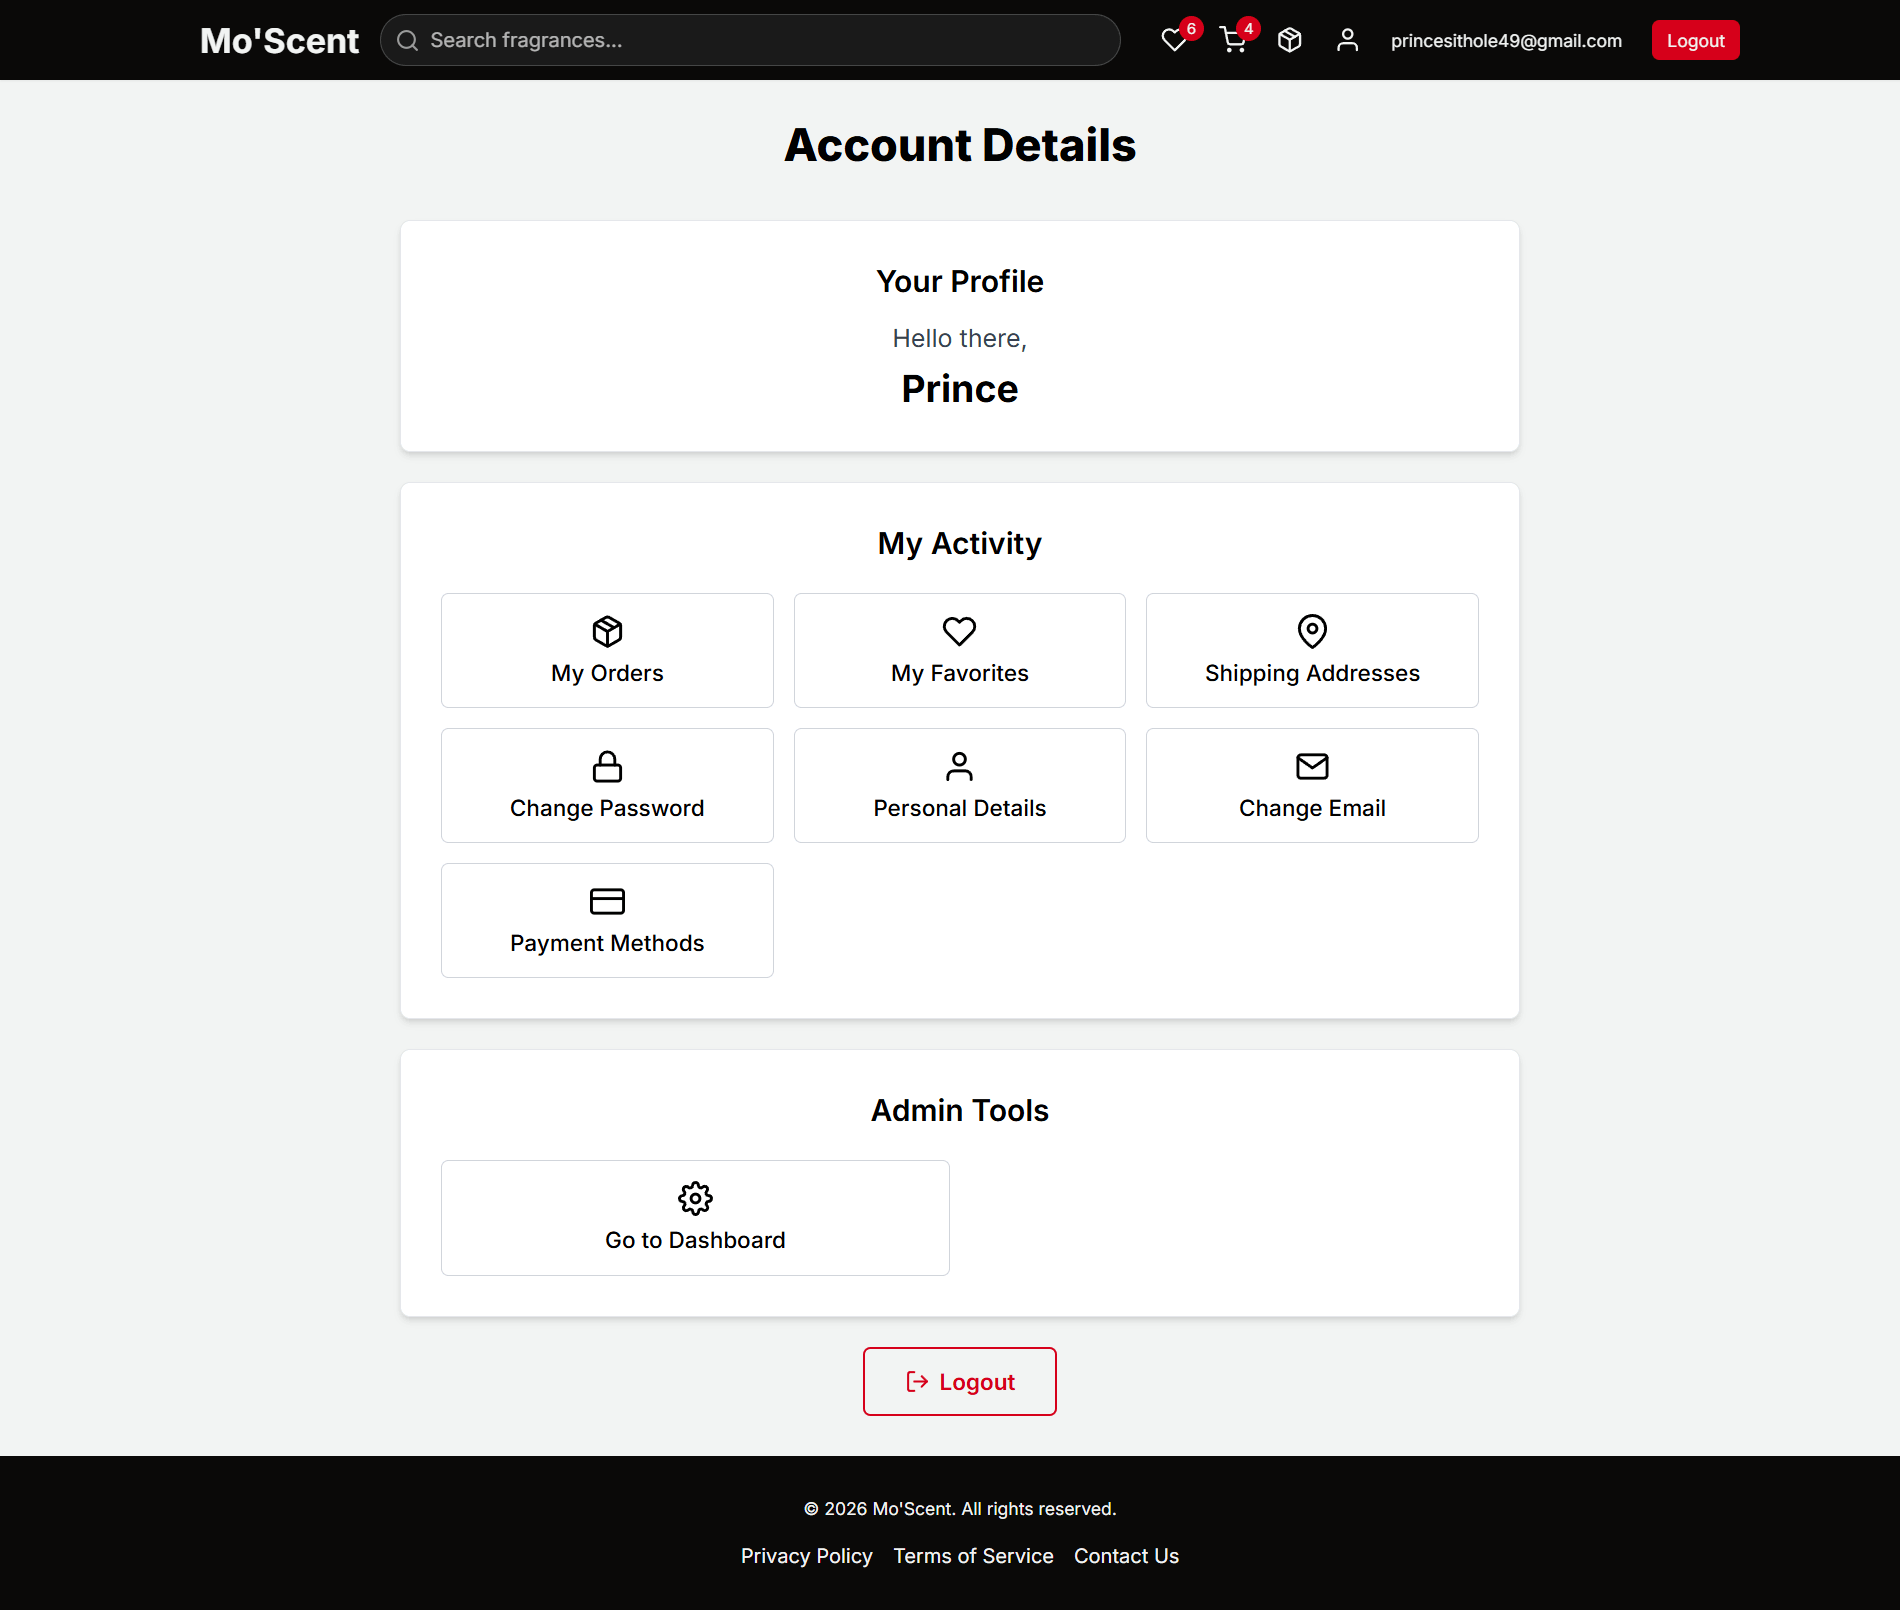Open Payment Methods
The width and height of the screenshot is (1900, 1610).
(x=607, y=920)
